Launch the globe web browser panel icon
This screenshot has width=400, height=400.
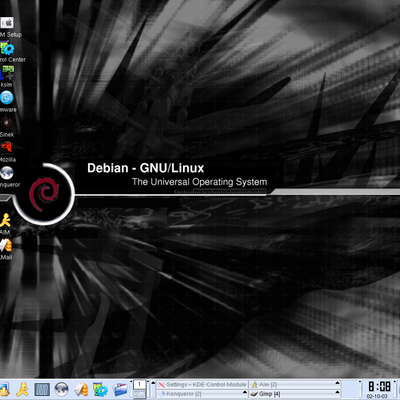[x=62, y=389]
